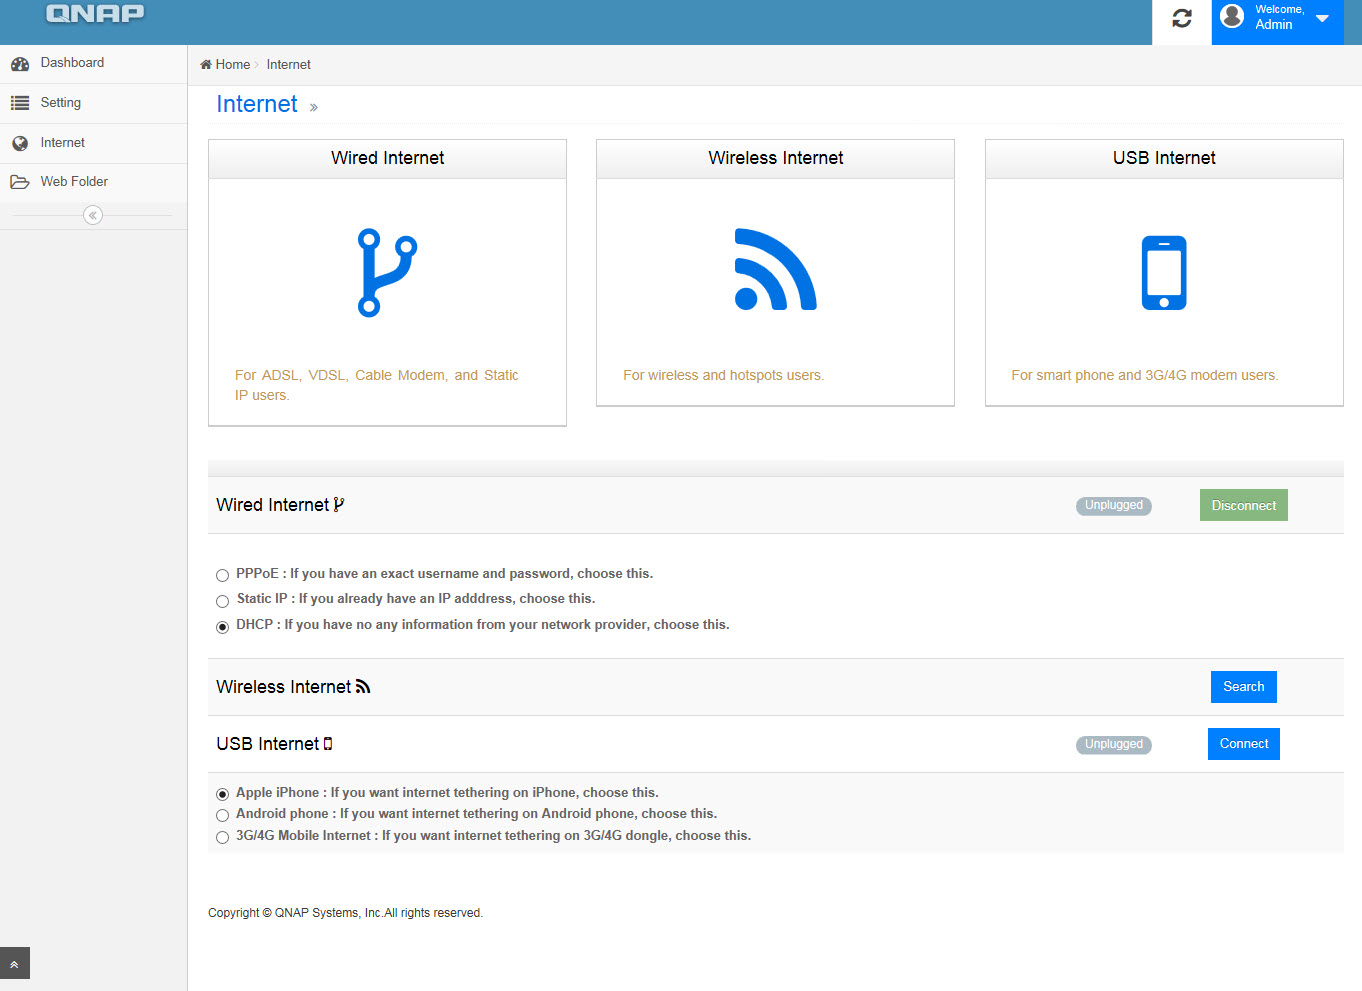
Task: Click the Home icon in breadcrumb
Action: click(206, 64)
